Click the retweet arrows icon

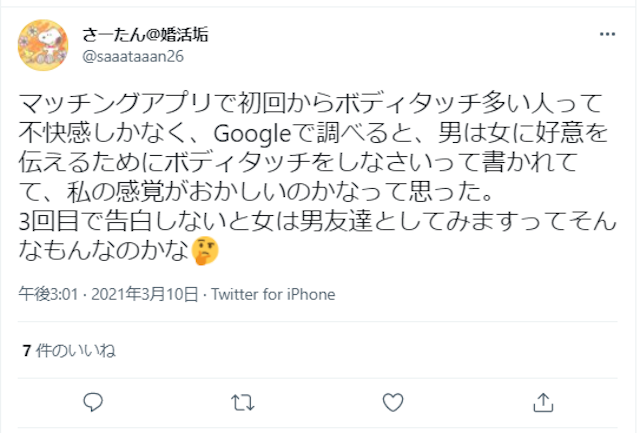(x=242, y=402)
